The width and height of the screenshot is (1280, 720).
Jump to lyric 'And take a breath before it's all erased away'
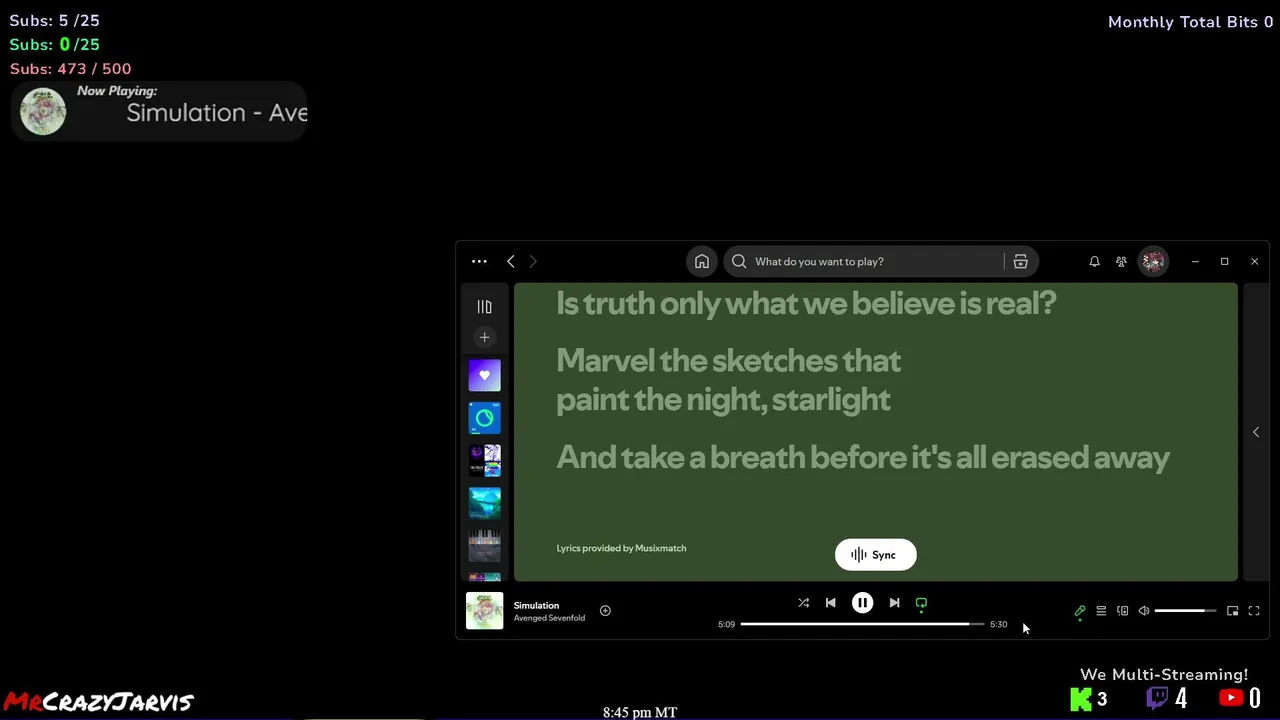pyautogui.click(x=863, y=458)
